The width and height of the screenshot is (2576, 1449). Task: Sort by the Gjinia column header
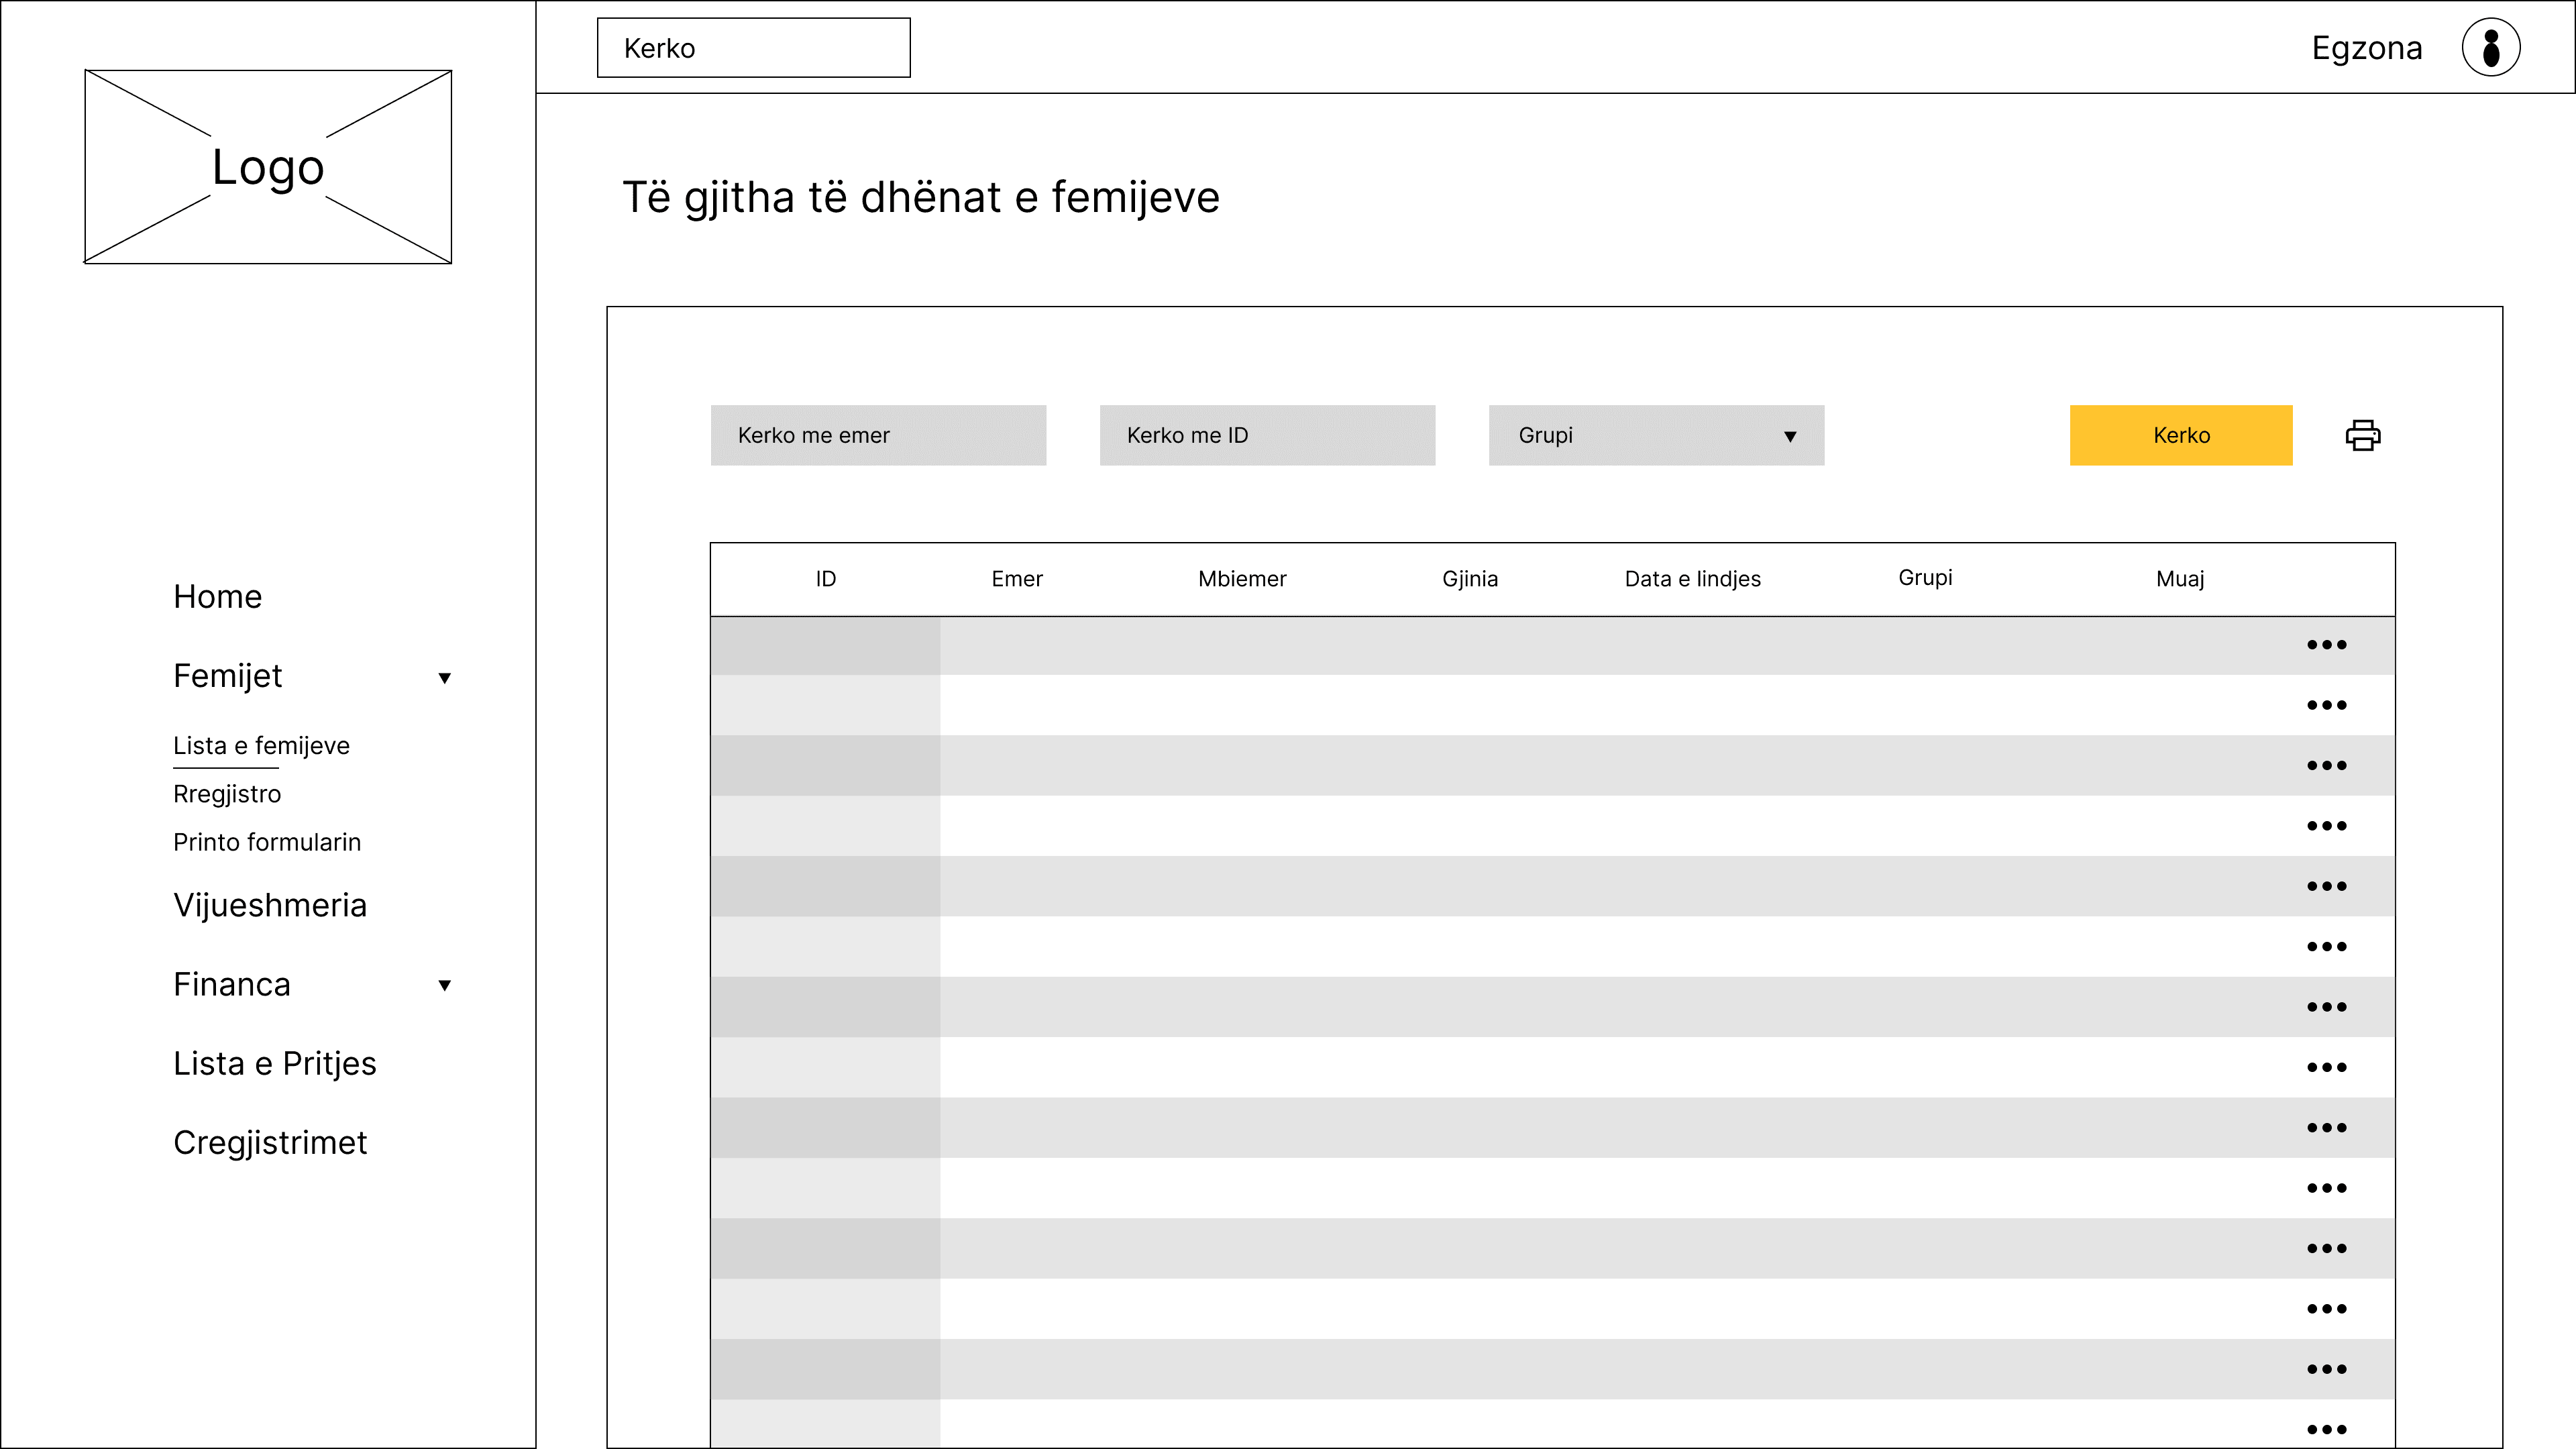point(1470,579)
